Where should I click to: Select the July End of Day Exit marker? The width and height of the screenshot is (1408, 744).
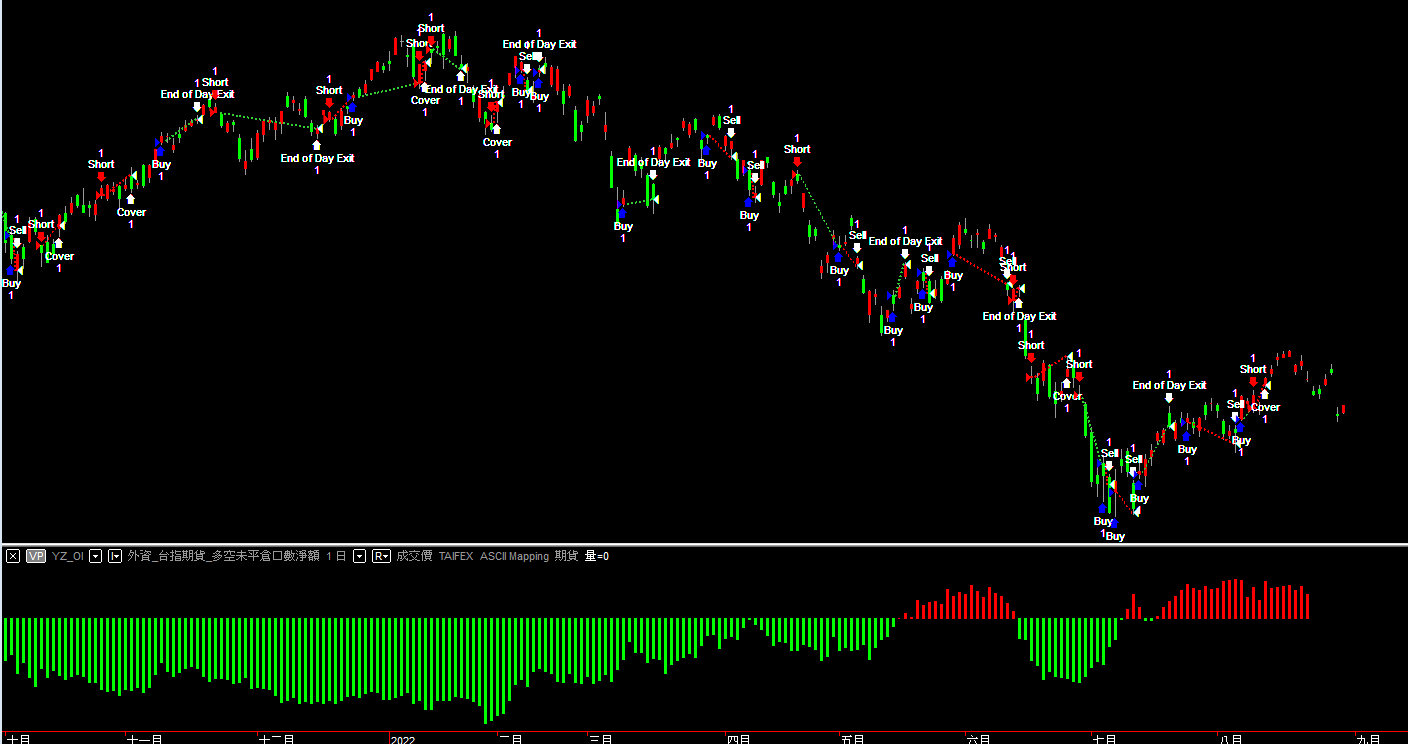click(1169, 385)
